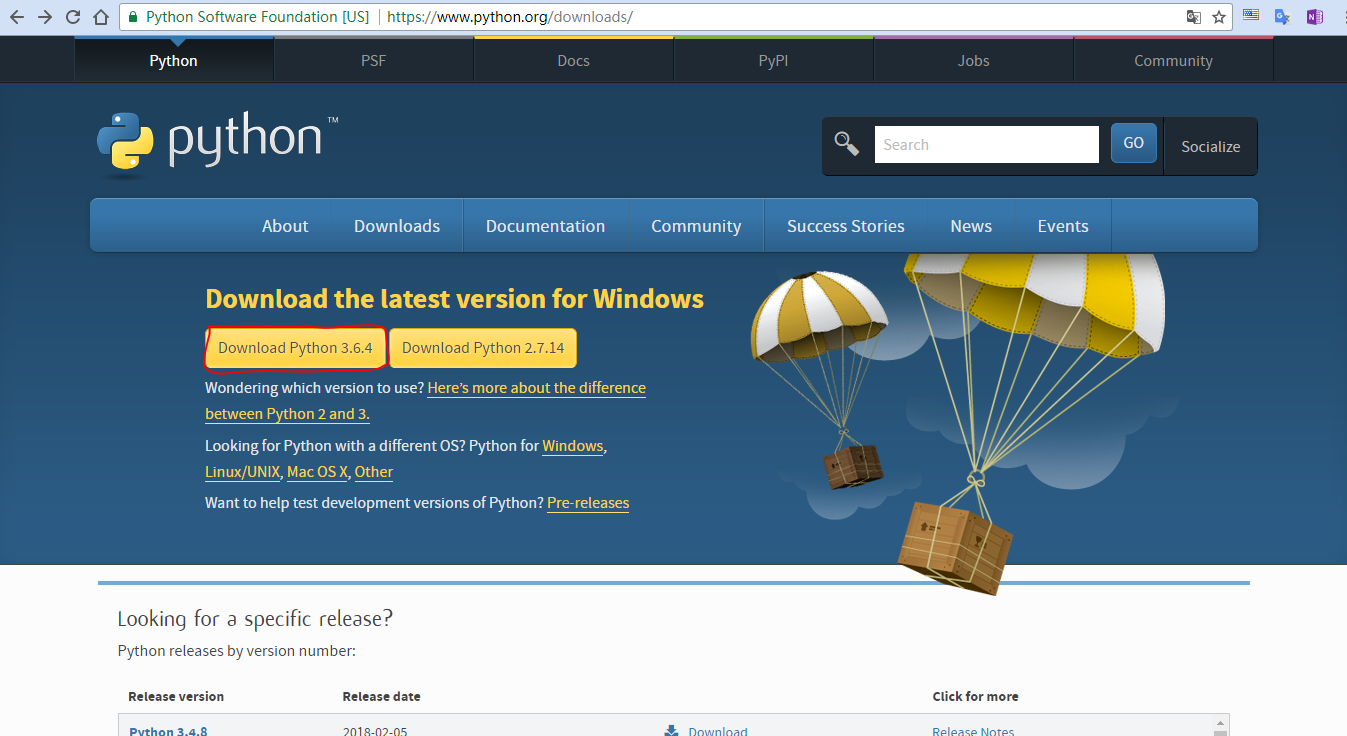The width and height of the screenshot is (1347, 736).
Task: Go back with browser back arrow
Action: tap(17, 17)
